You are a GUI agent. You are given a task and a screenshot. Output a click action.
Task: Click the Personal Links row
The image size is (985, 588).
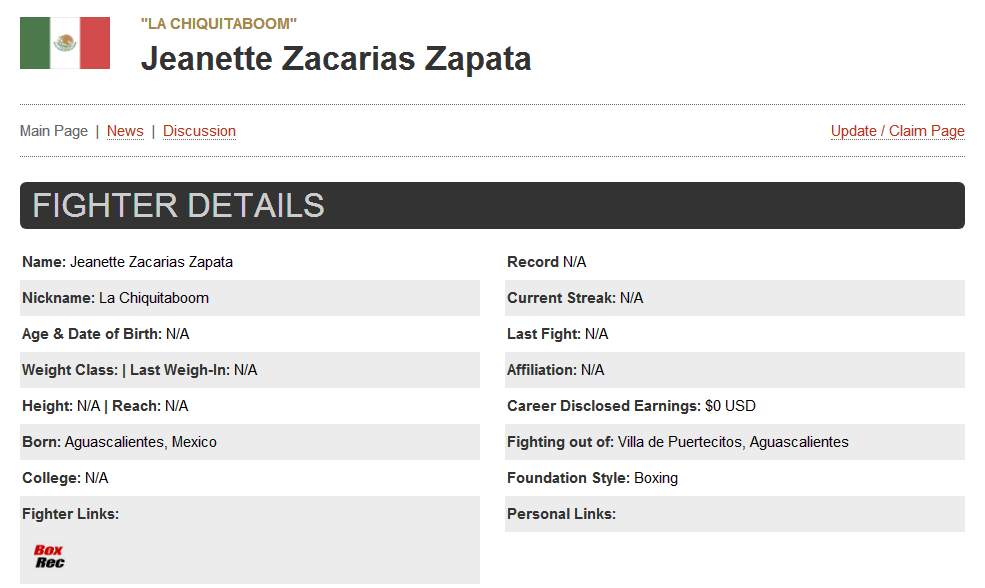(x=735, y=514)
